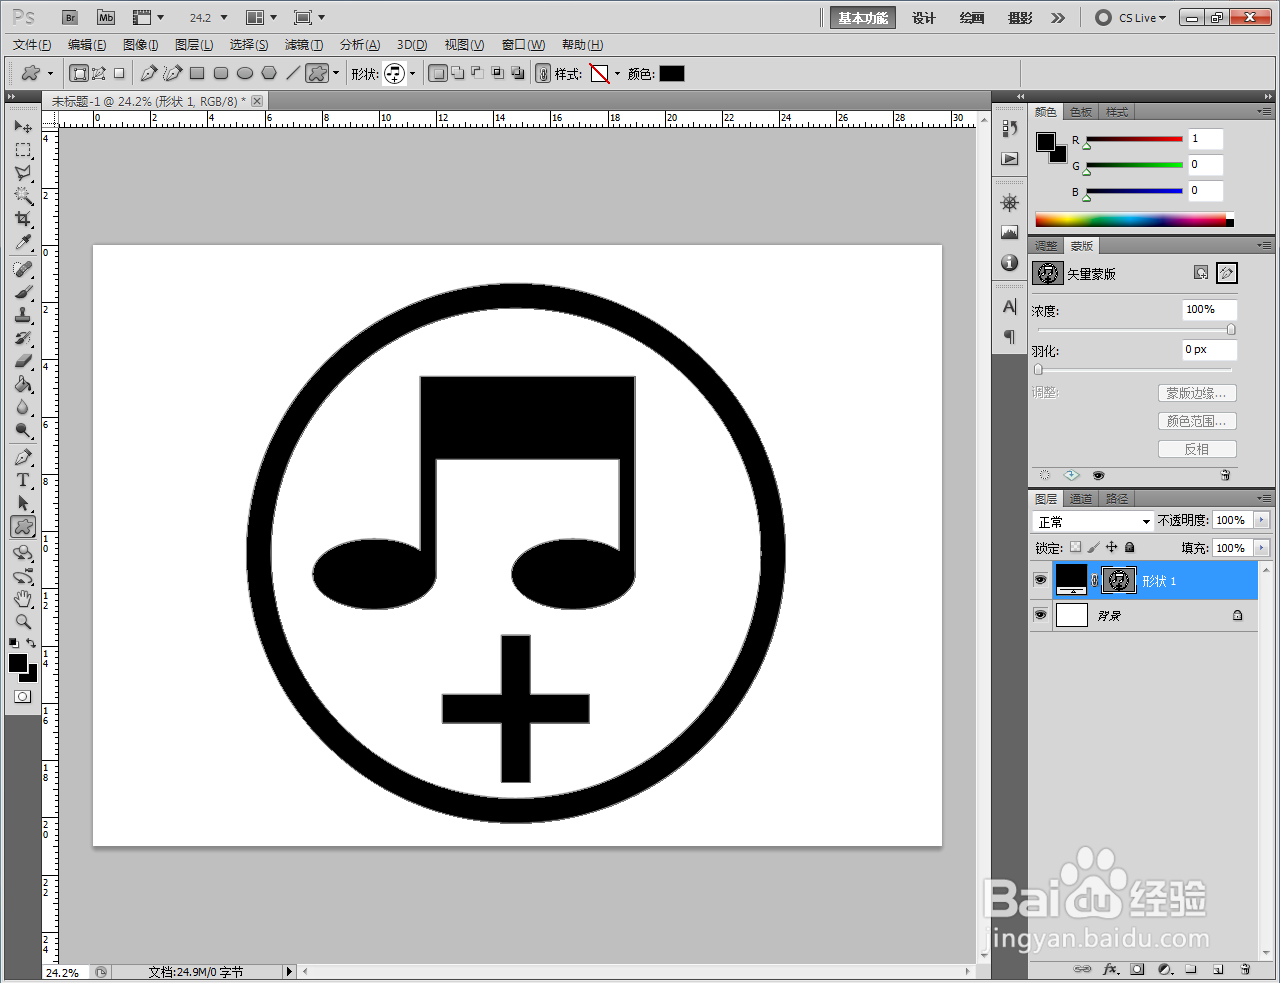Switch to the 设计 workspace
Viewport: 1280px width, 983px height.
click(924, 18)
